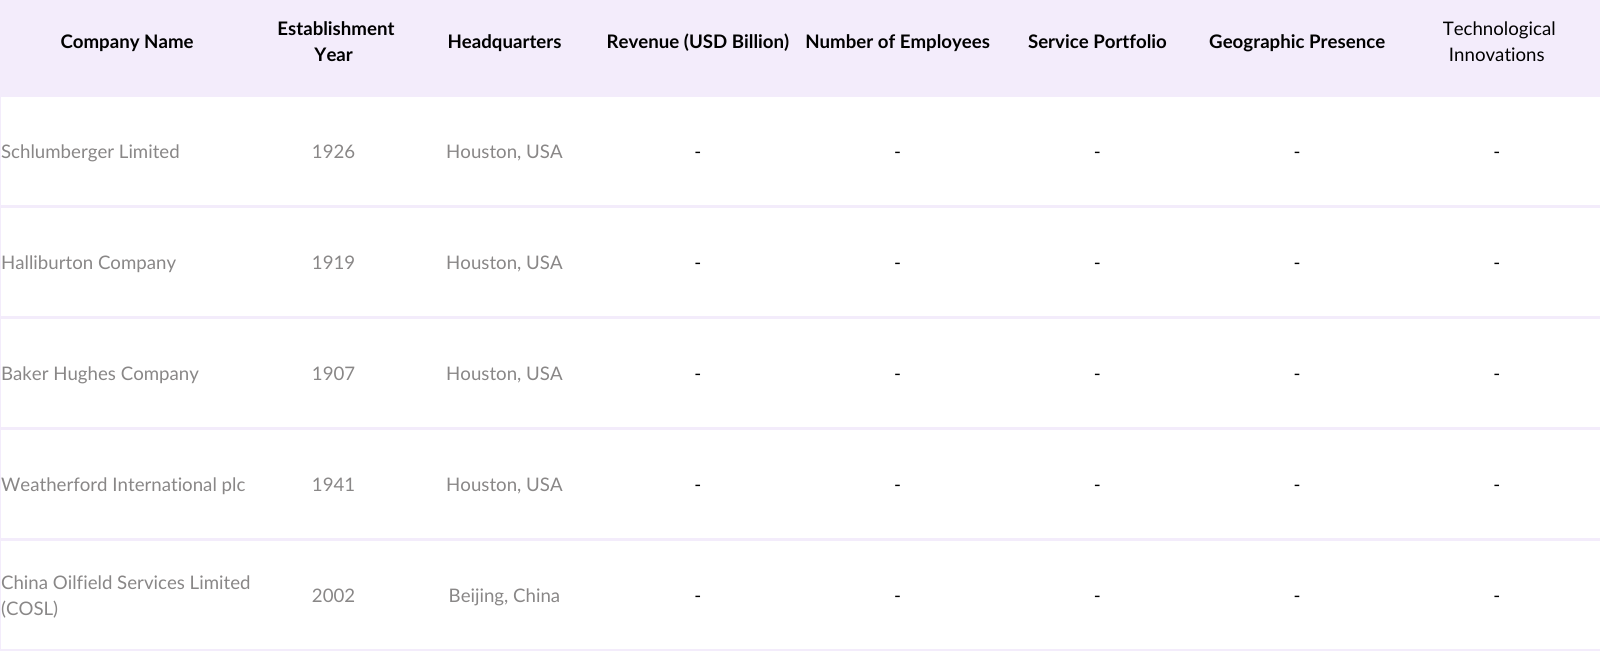Select the Beijing, China headquarters cell
The height and width of the screenshot is (653, 1600).
tap(504, 596)
